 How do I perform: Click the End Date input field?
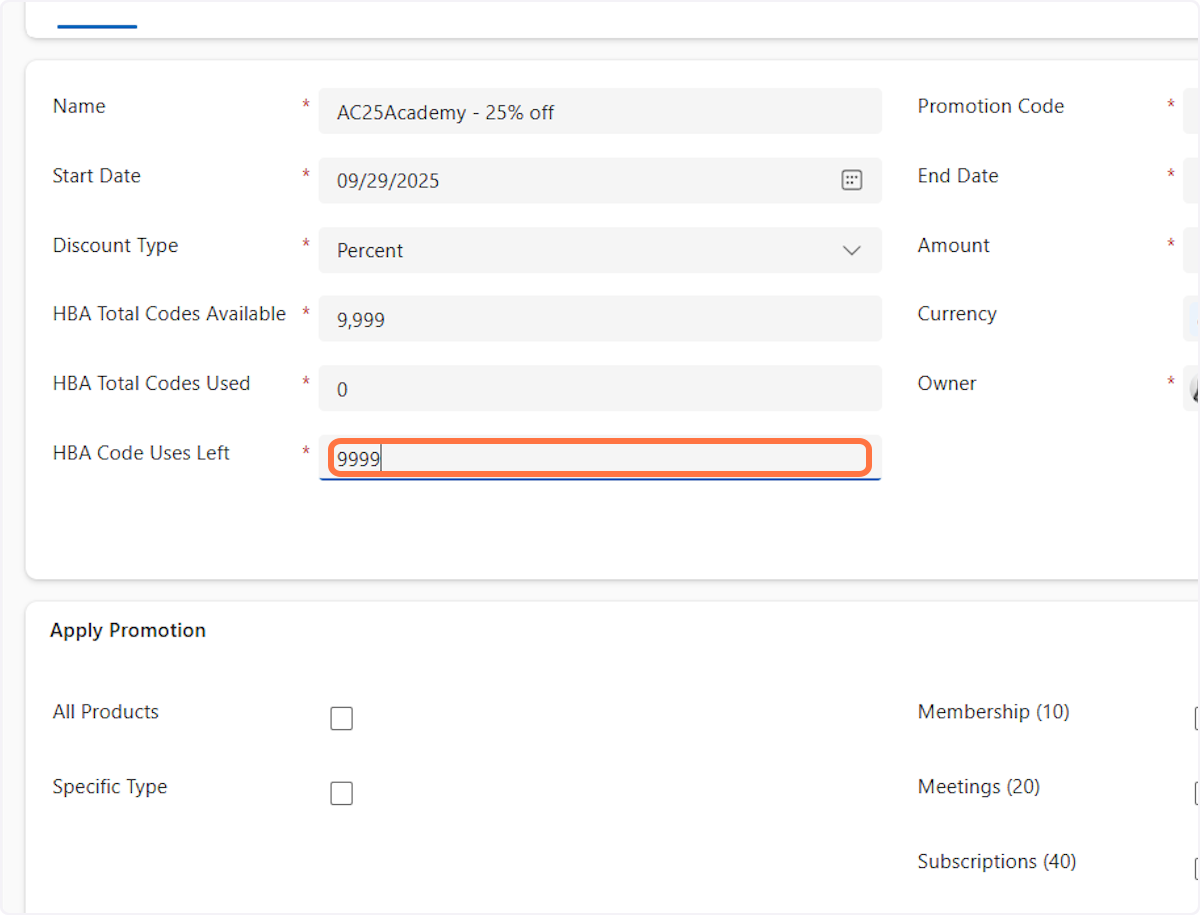(x=1192, y=180)
